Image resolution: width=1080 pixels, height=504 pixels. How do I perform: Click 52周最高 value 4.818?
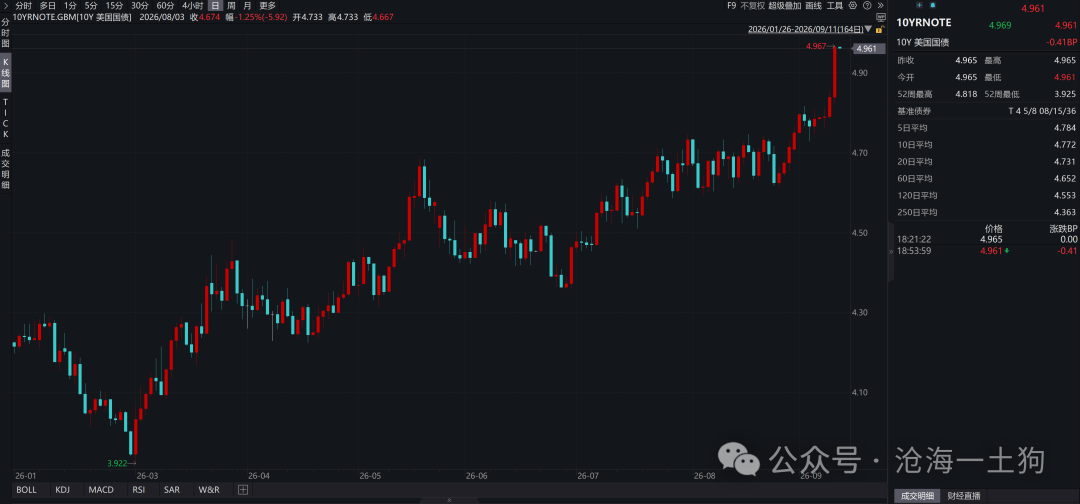click(x=966, y=94)
